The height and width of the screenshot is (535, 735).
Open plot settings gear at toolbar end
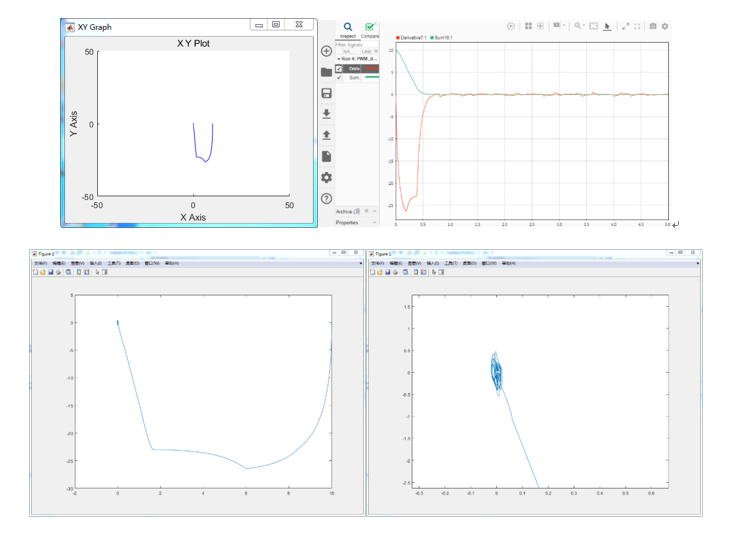(x=665, y=26)
